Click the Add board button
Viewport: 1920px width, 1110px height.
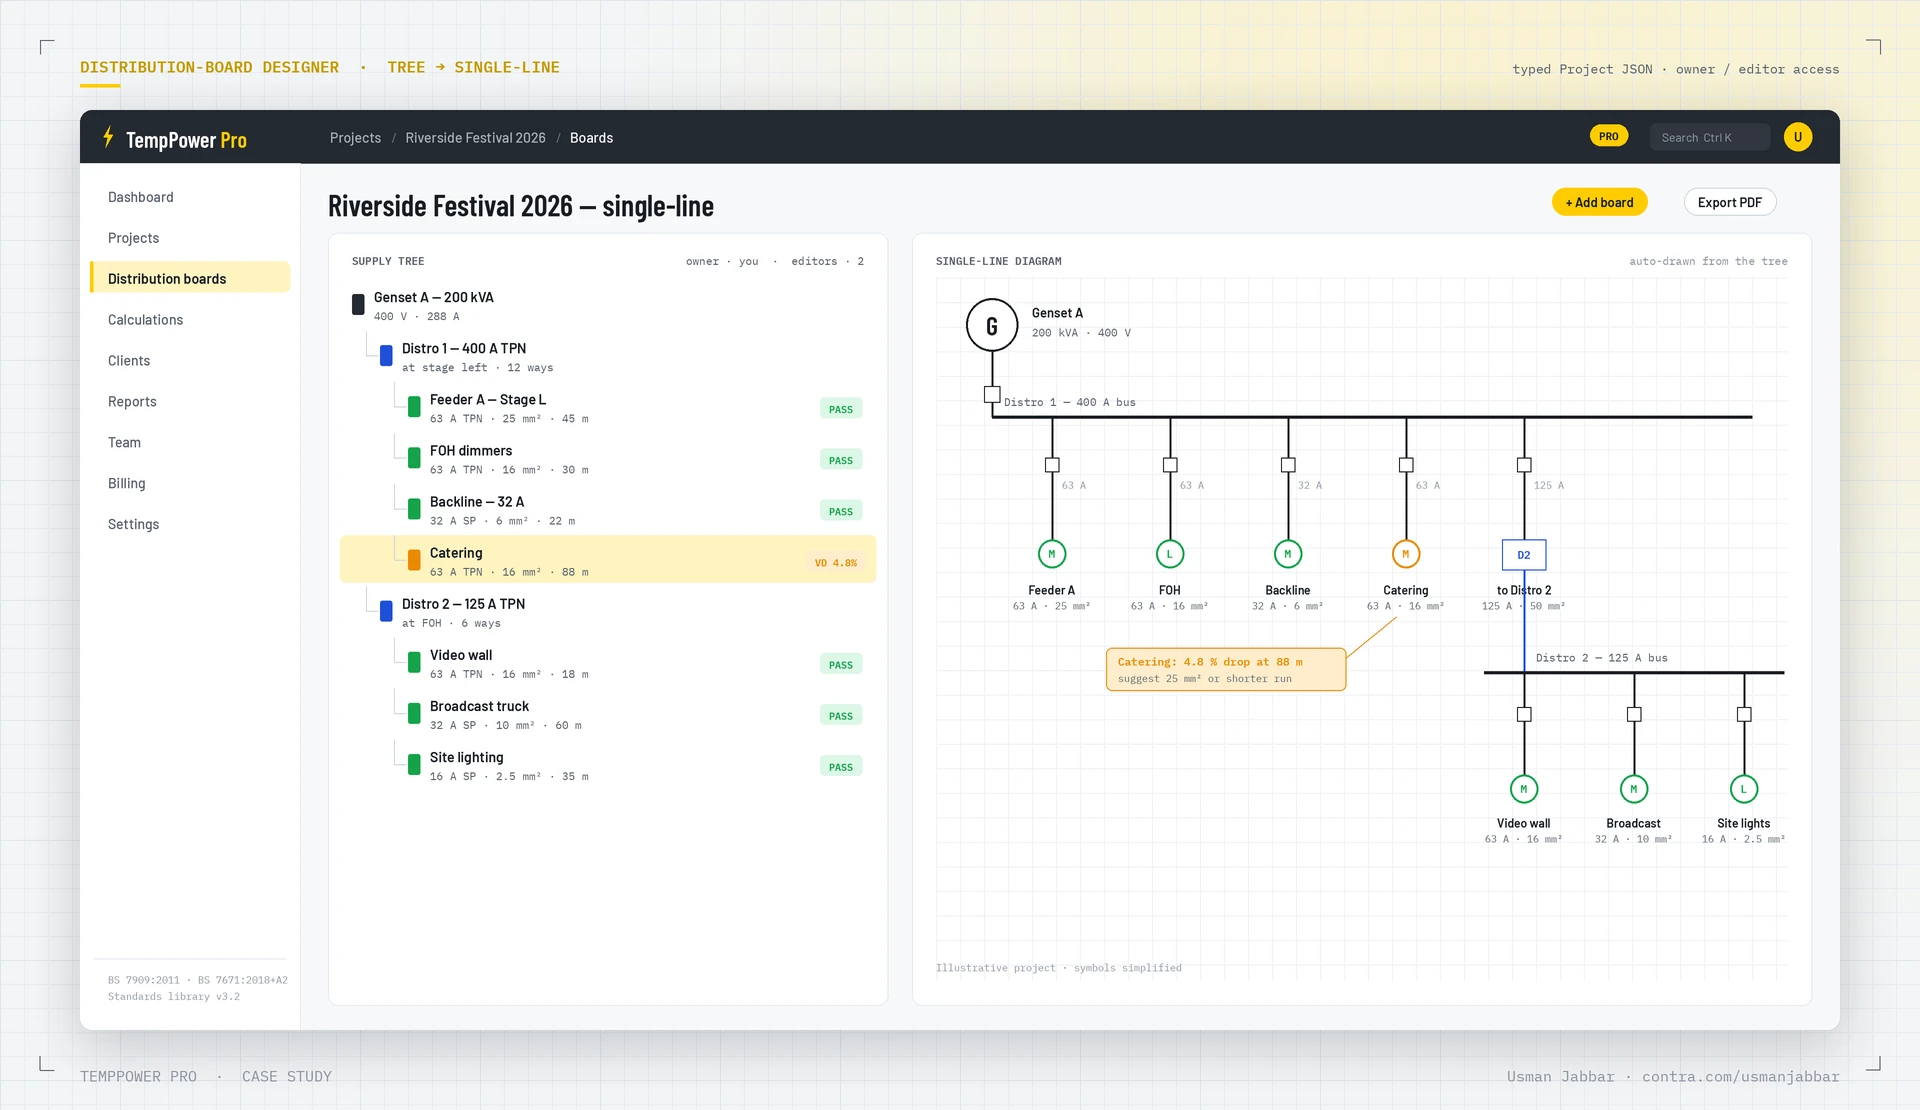(1599, 202)
